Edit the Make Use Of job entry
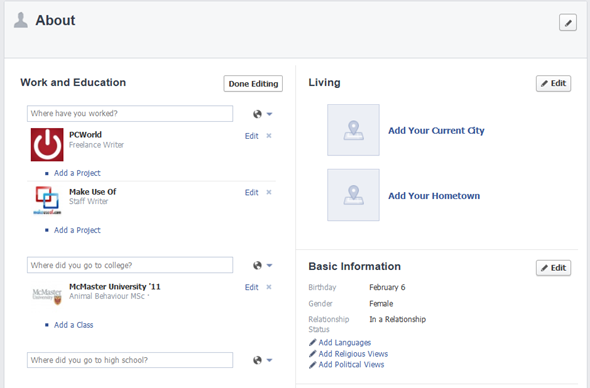 tap(251, 192)
